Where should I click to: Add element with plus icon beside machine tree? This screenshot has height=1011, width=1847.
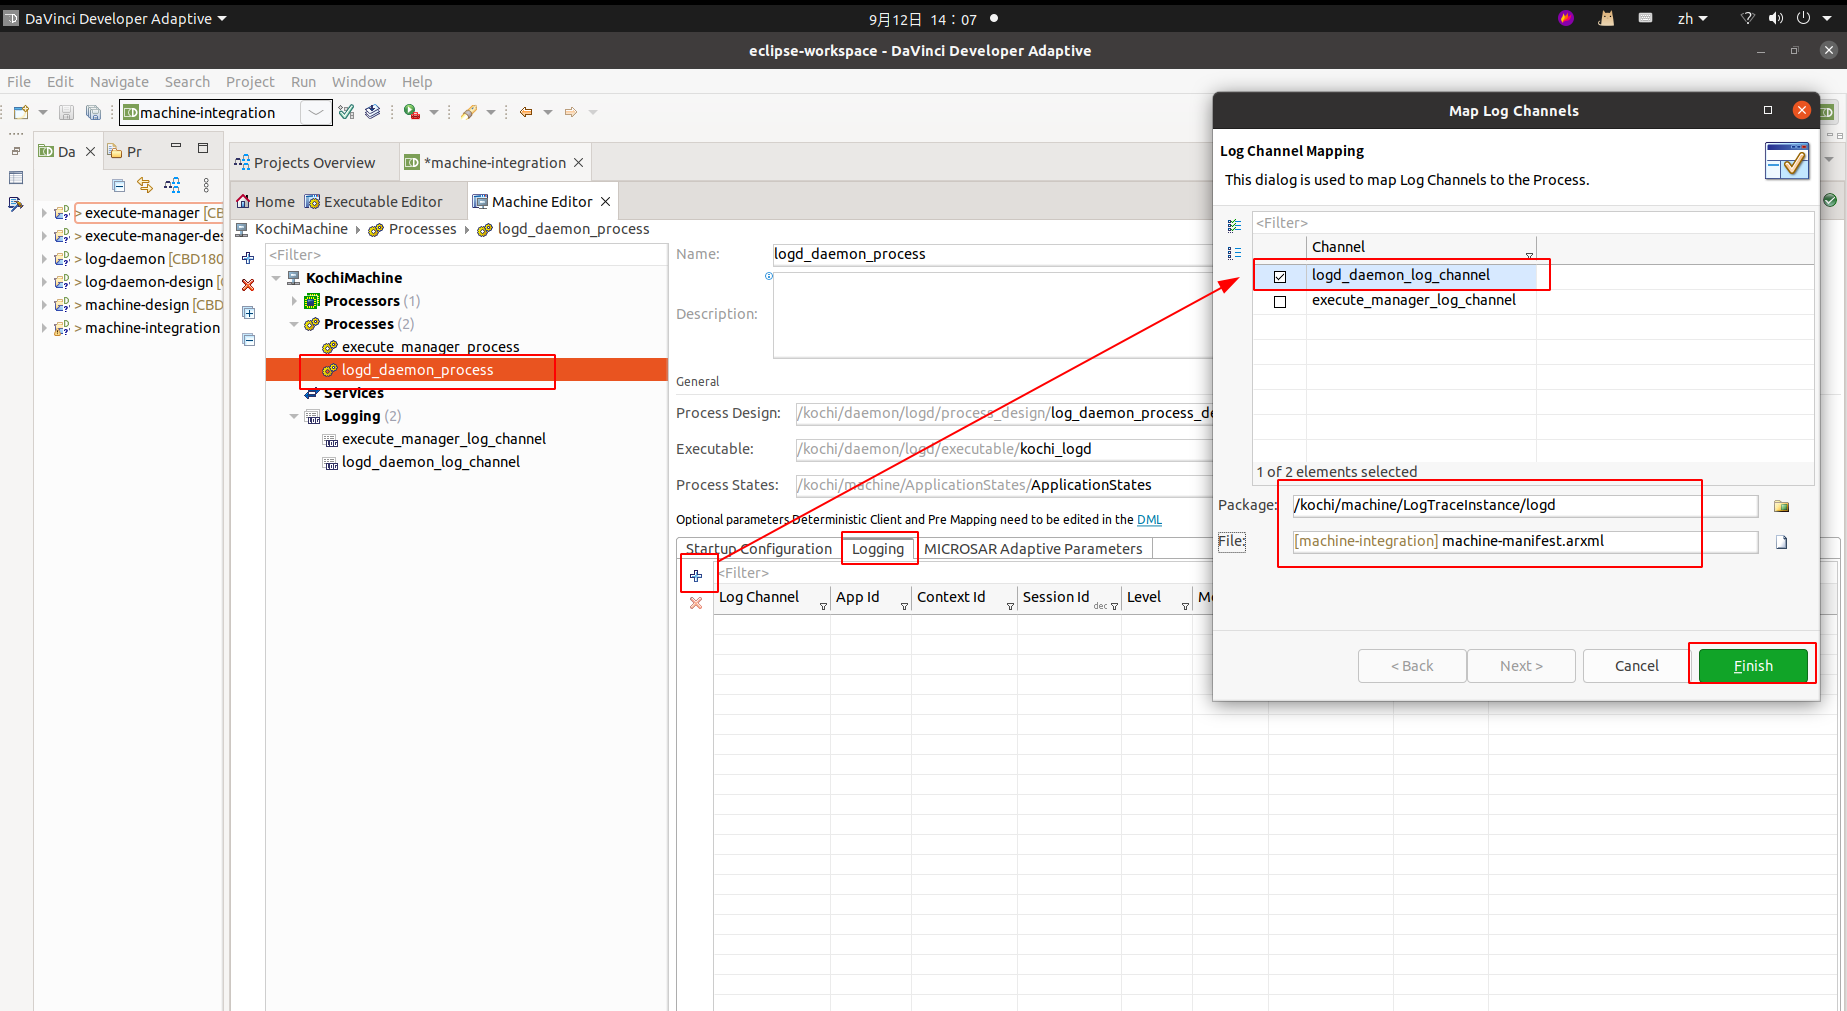[x=248, y=258]
